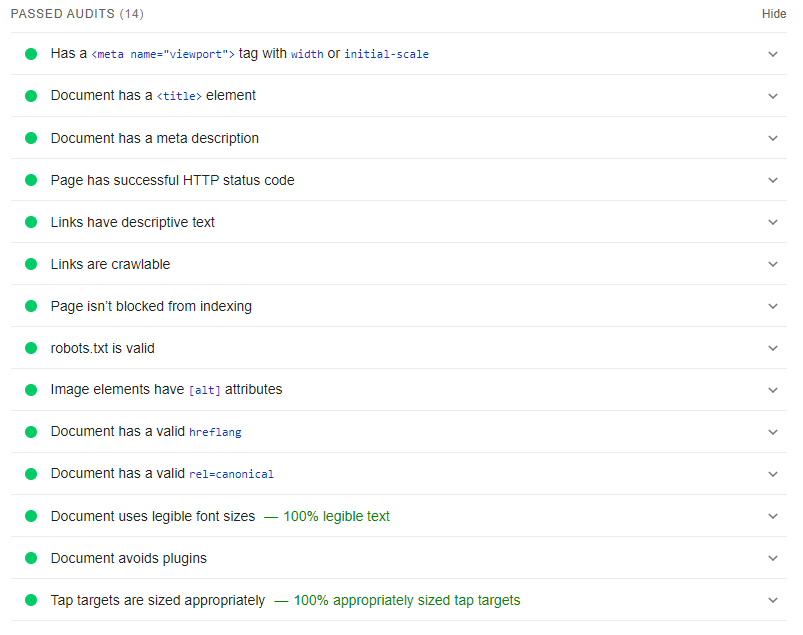Click the 100% legible text label
This screenshot has width=803, height=635.
click(x=336, y=516)
